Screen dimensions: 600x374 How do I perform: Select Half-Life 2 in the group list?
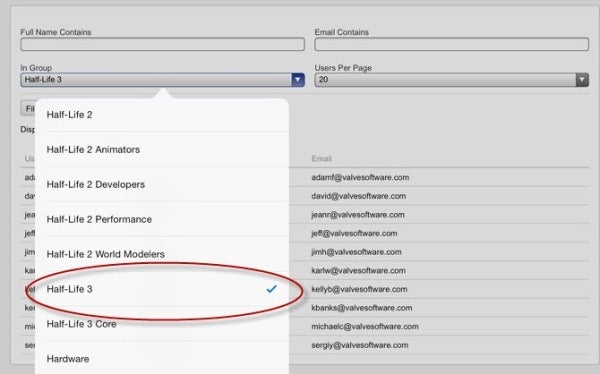[x=162, y=115]
